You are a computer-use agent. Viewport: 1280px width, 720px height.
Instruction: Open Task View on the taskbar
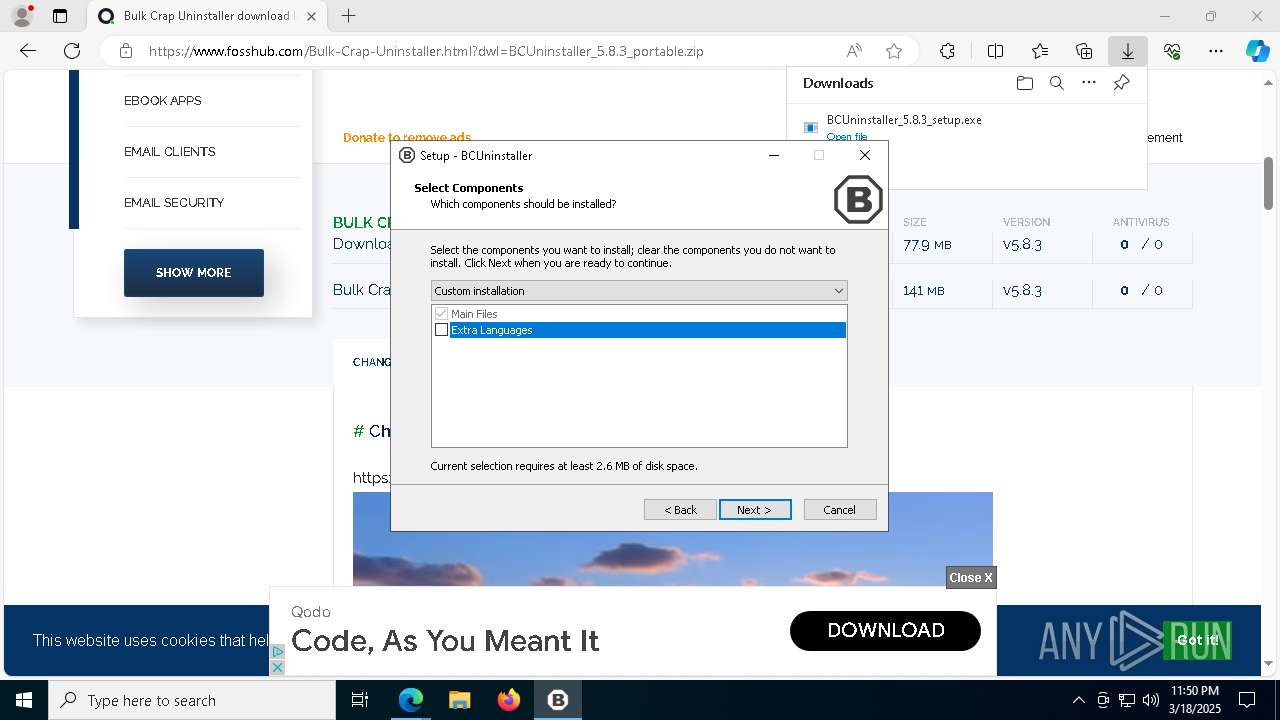coord(360,700)
